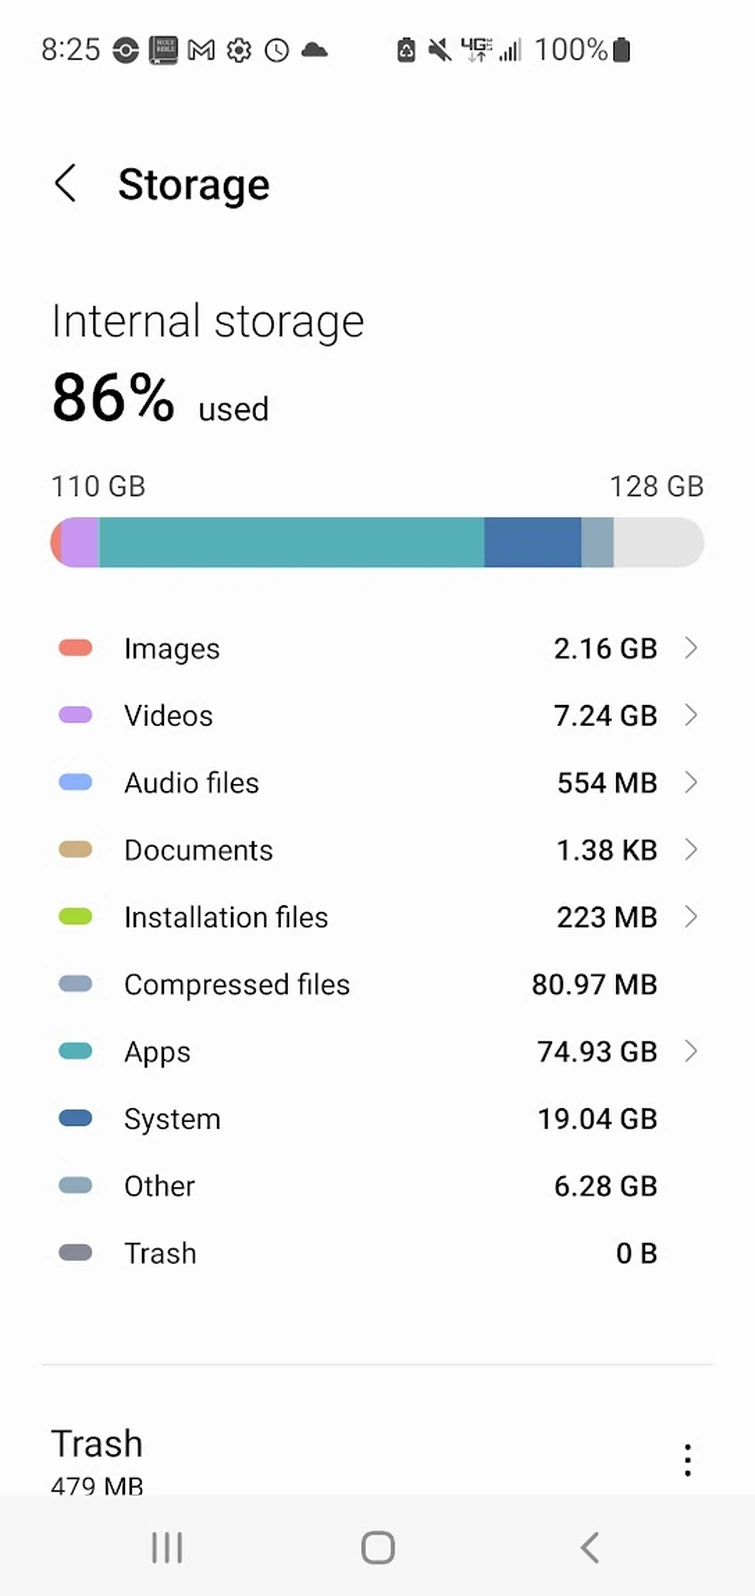This screenshot has width=755, height=1596.
Task: Expand the Videos chevron arrow
Action: click(x=690, y=715)
